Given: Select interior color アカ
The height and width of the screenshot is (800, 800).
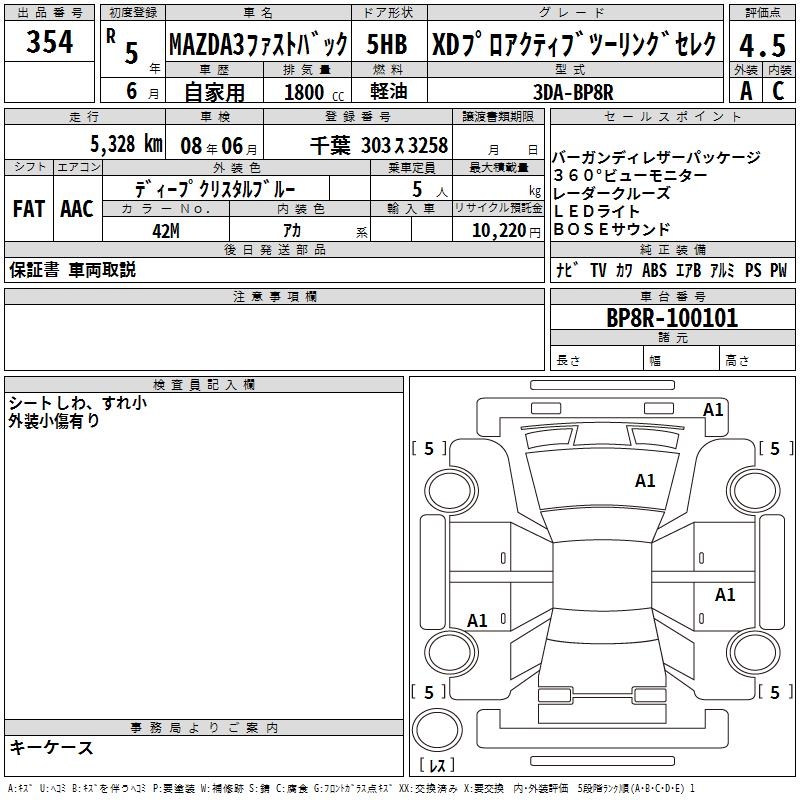Looking at the screenshot, I should click(292, 231).
